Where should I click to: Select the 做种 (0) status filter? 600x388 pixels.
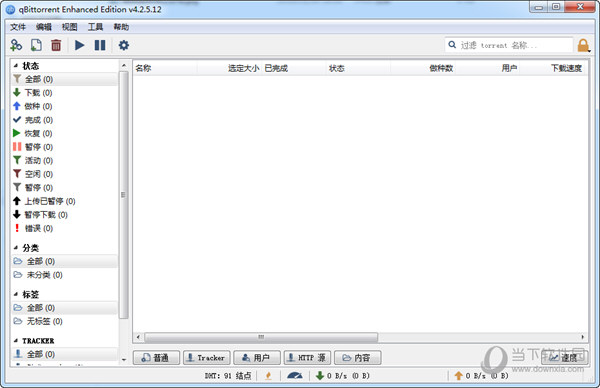pos(64,106)
